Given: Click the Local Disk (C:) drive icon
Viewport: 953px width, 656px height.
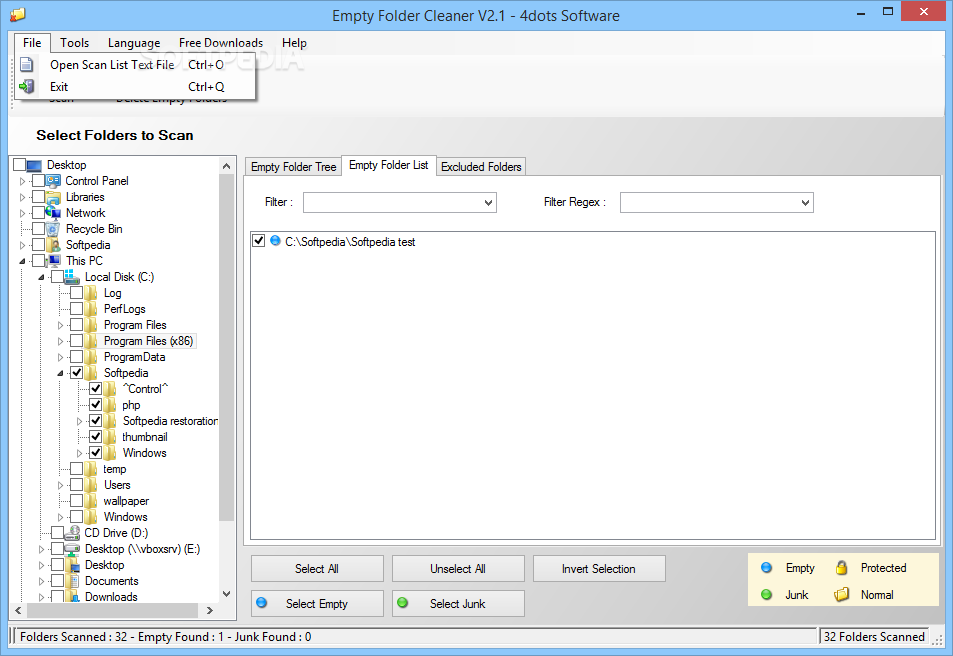Looking at the screenshot, I should coord(72,277).
